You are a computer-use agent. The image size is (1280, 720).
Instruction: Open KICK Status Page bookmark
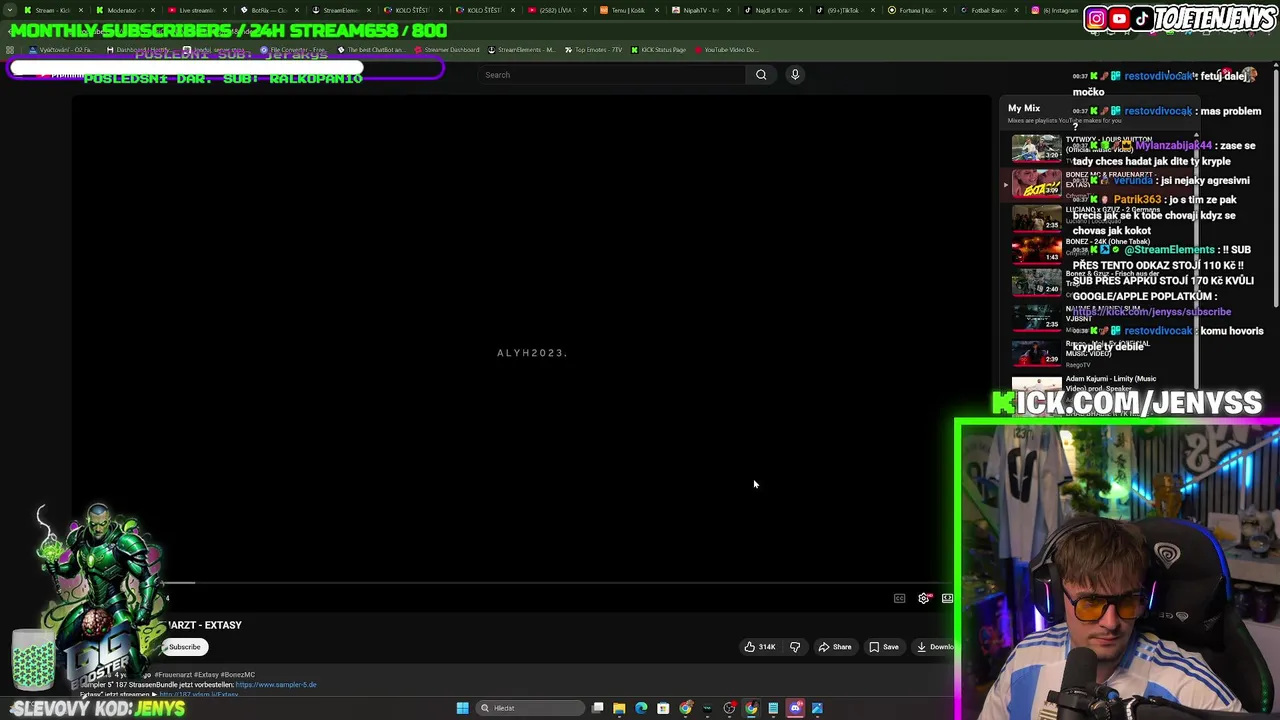point(658,50)
